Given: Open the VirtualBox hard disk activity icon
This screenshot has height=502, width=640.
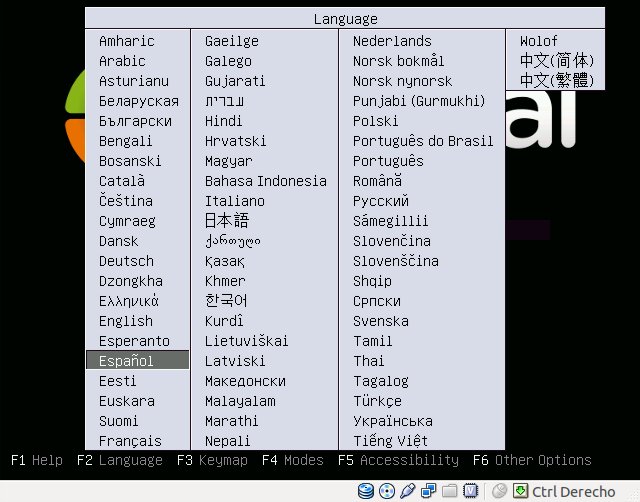Looking at the screenshot, I should (366, 491).
